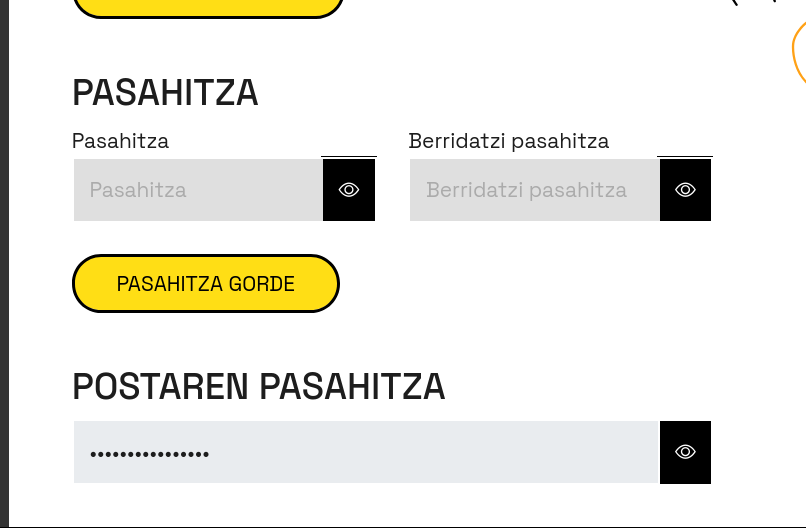Click the Berridatzi pasahitza label text
Screen dimensions: 806x528
[x=508, y=141]
